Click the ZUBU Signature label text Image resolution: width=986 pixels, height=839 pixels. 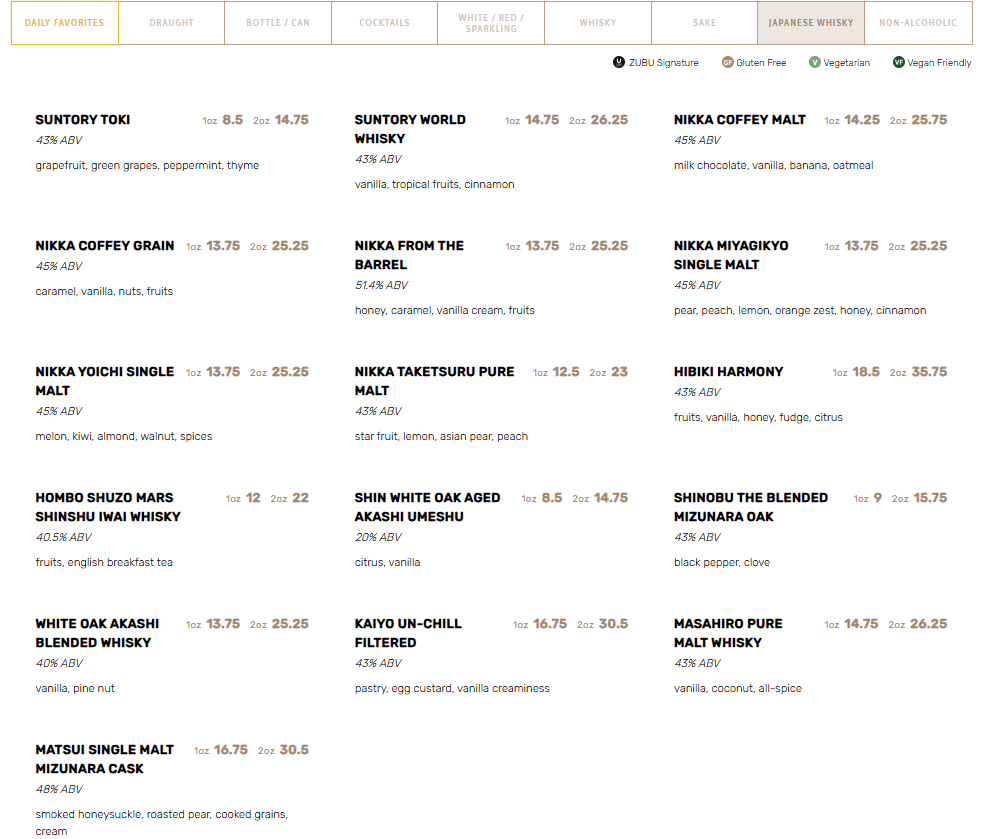[664, 63]
